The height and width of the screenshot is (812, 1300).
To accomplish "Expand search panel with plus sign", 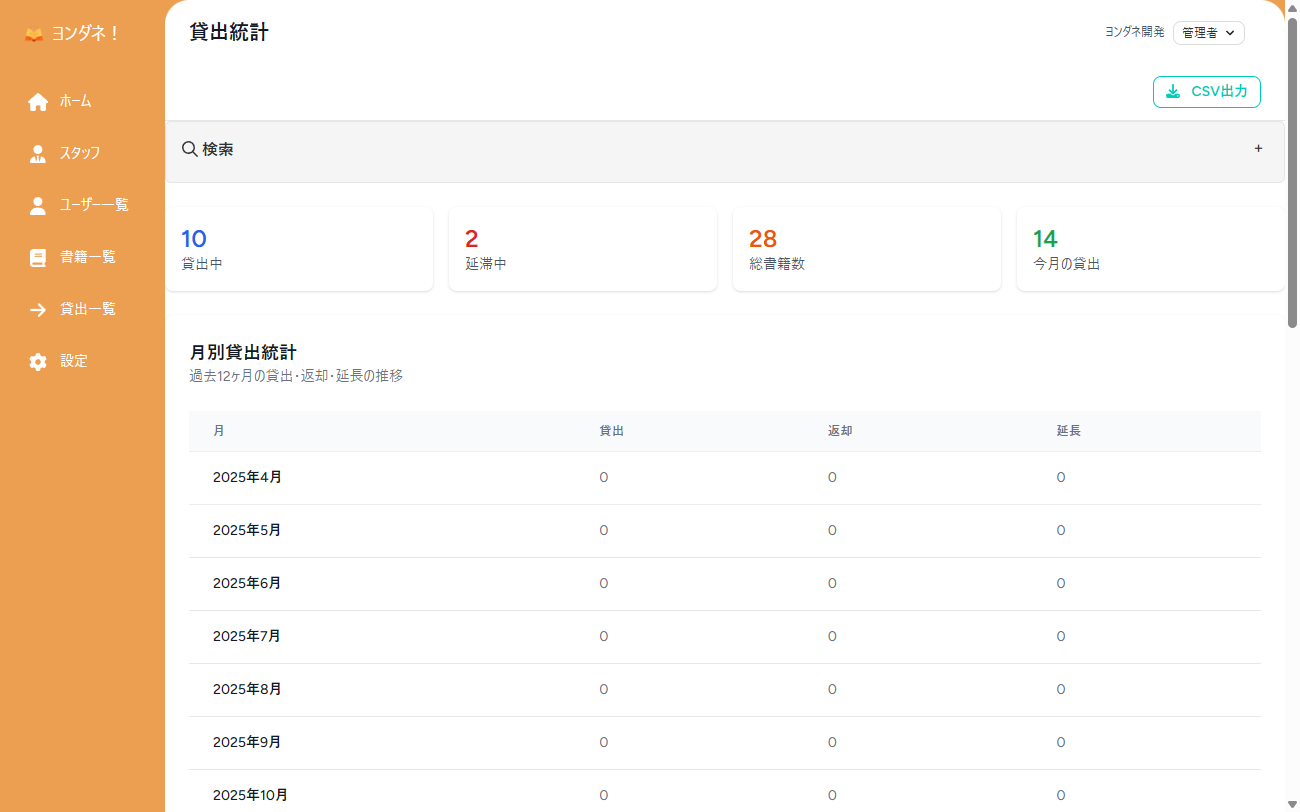I will 1258,149.
